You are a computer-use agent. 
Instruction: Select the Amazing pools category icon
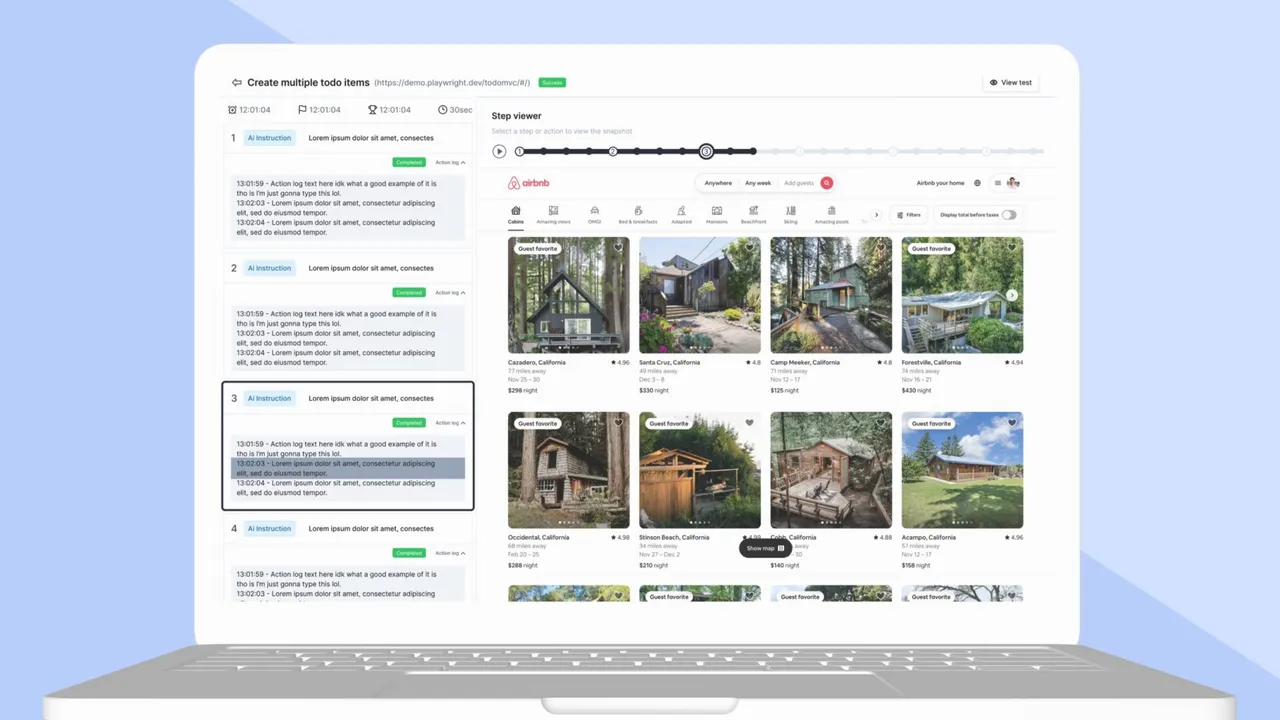tap(831, 211)
